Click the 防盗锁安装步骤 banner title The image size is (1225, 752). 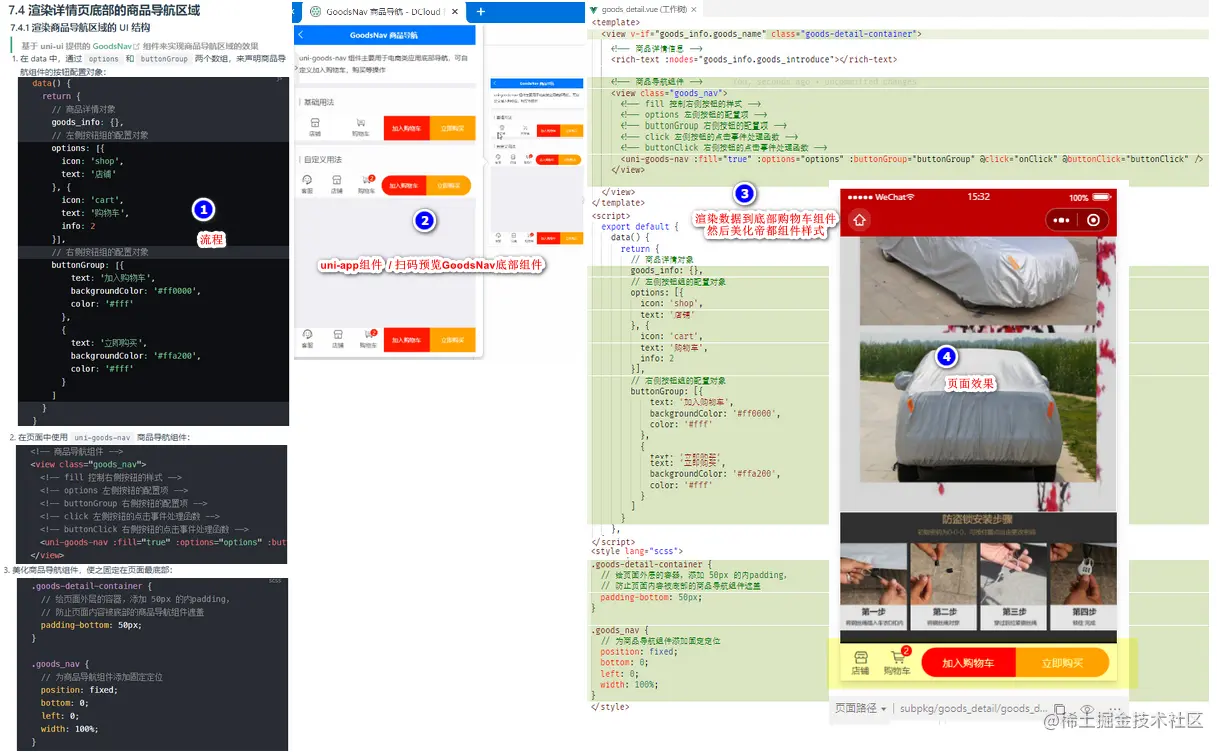coord(977,520)
